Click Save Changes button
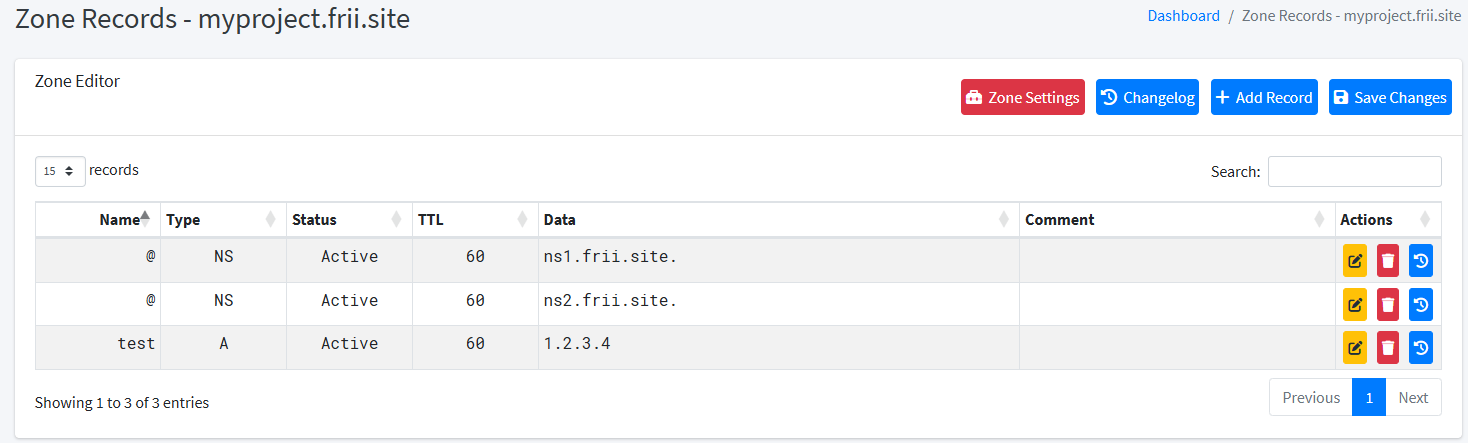Image resolution: width=1468 pixels, height=443 pixels. click(1390, 97)
